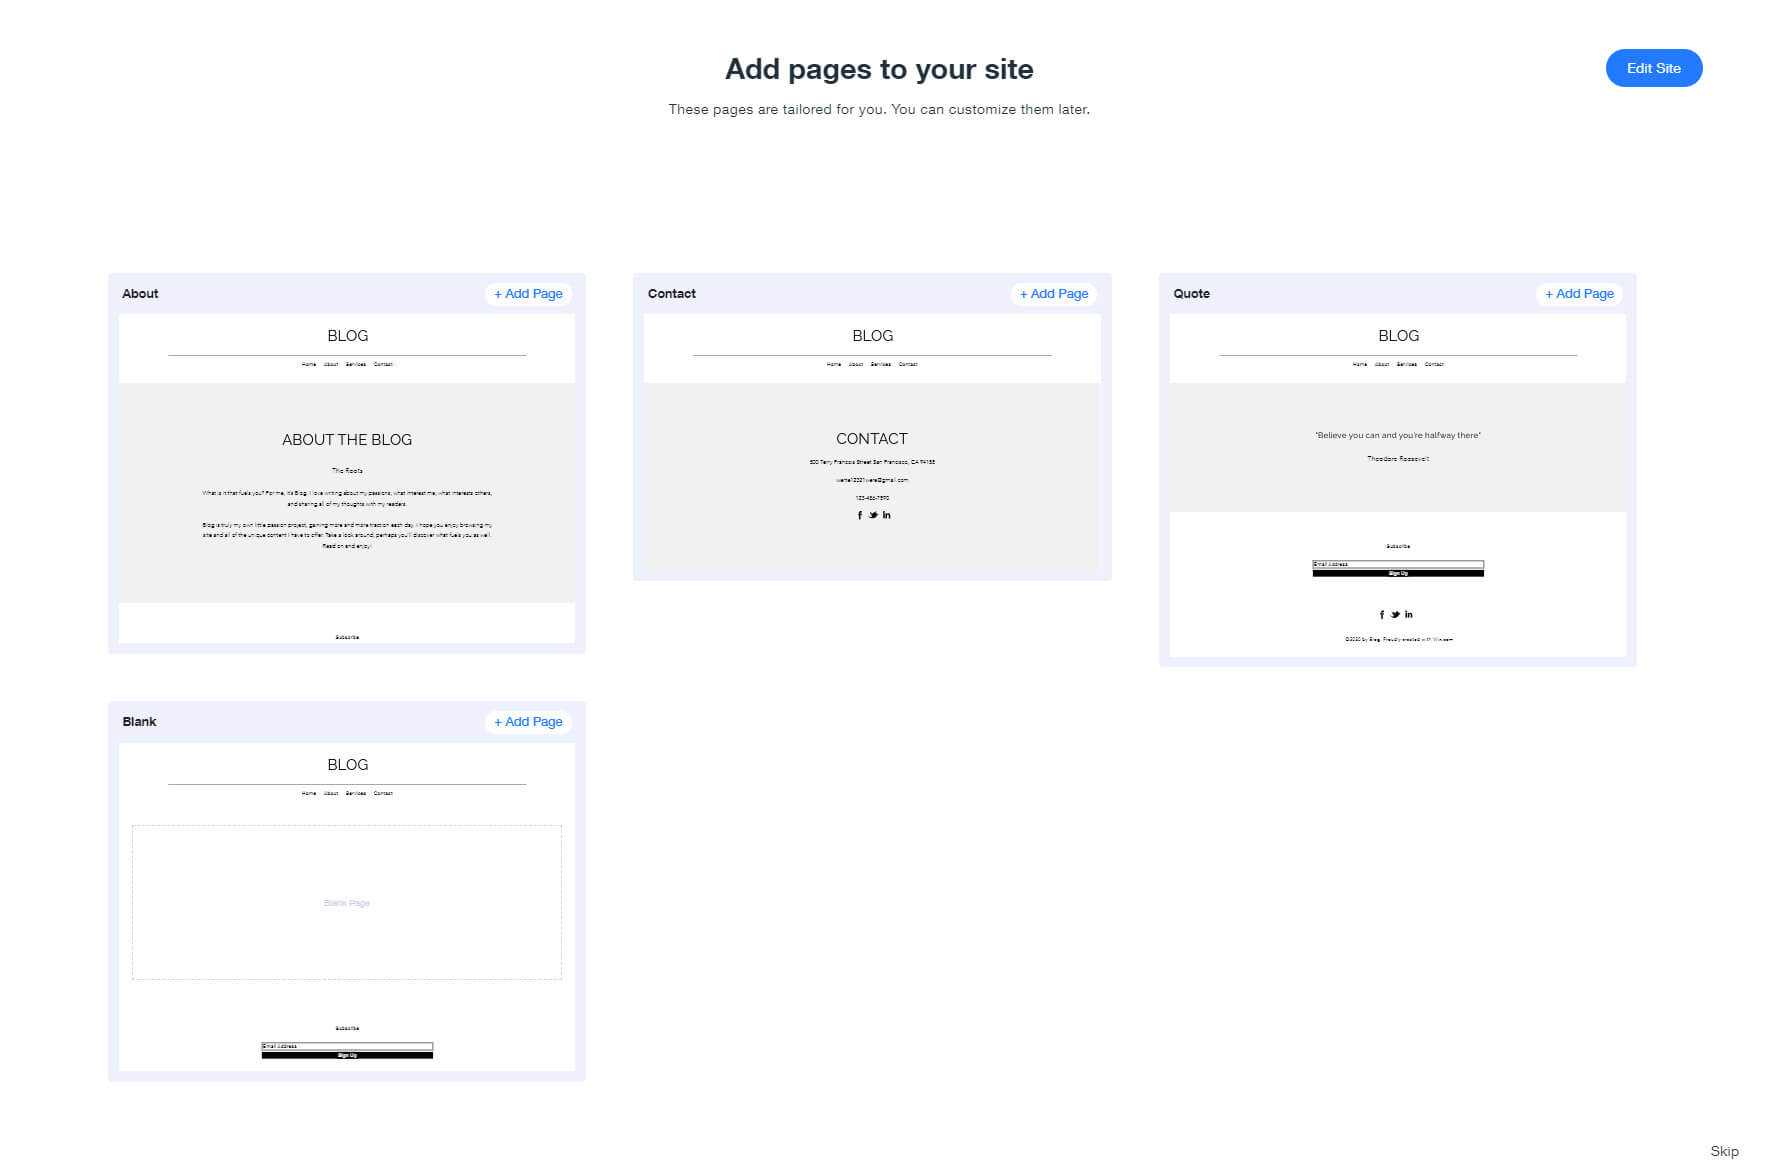1766x1167 pixels.
Task: Select the Services nav link in the Contact preview
Action: 881,364
